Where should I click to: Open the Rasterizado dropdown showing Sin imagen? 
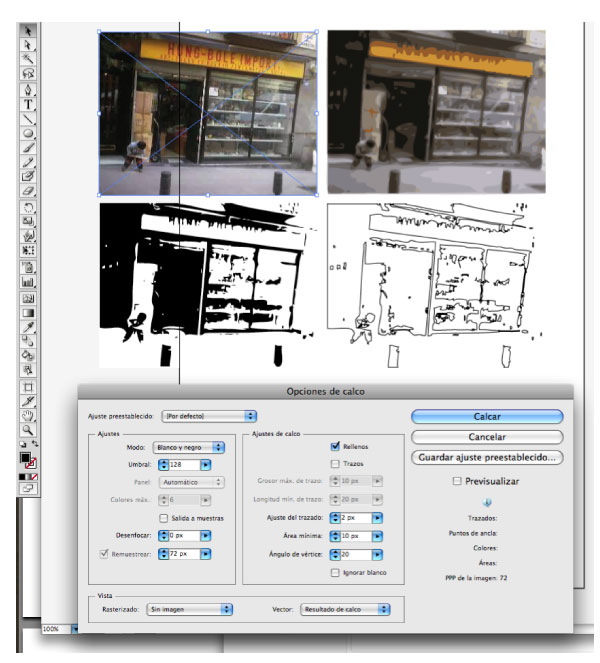(189, 609)
